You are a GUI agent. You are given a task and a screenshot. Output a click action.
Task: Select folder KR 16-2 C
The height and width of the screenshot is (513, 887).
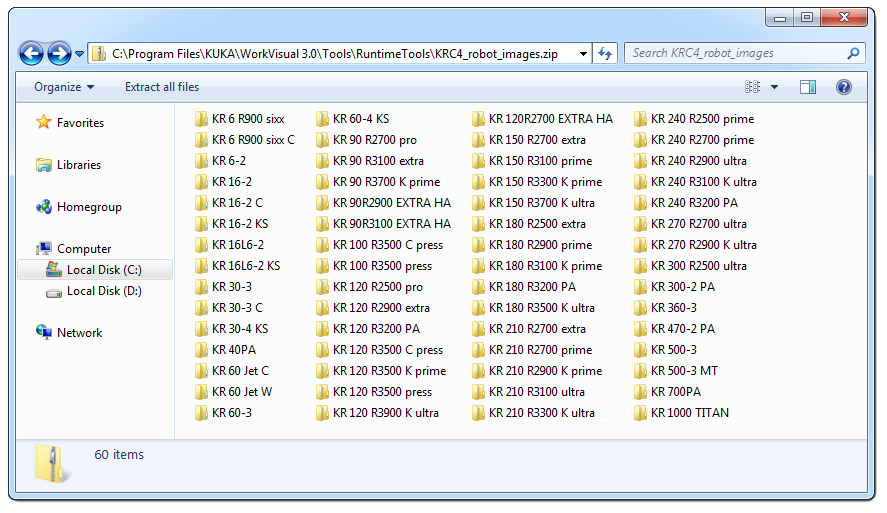pos(229,203)
